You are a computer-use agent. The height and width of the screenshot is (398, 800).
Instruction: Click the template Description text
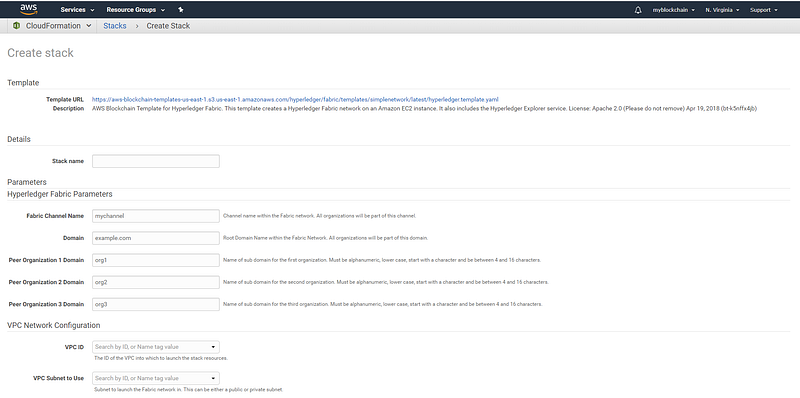coord(424,109)
